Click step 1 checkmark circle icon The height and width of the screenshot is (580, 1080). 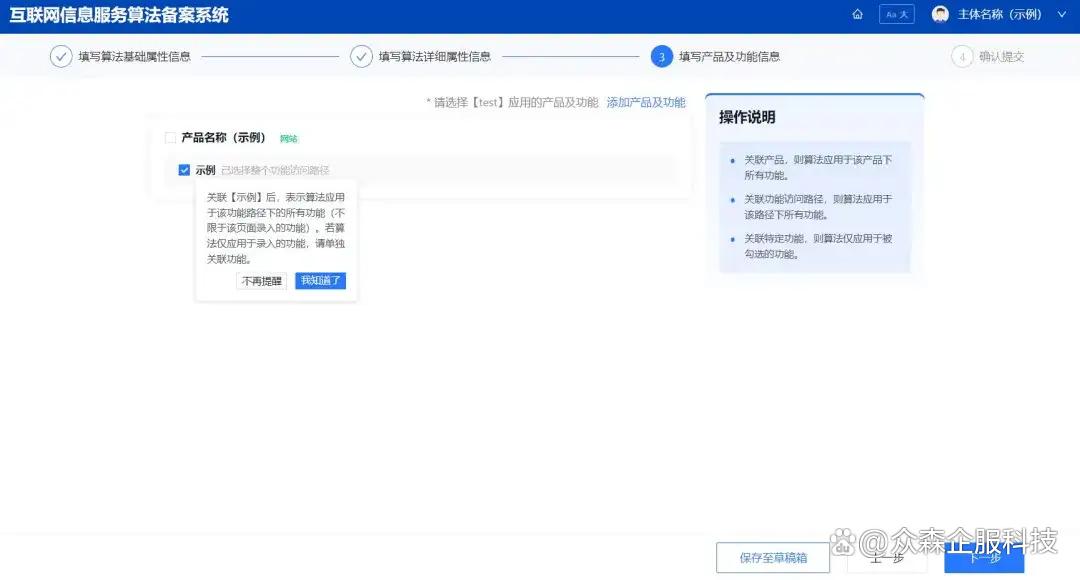[x=61, y=56]
